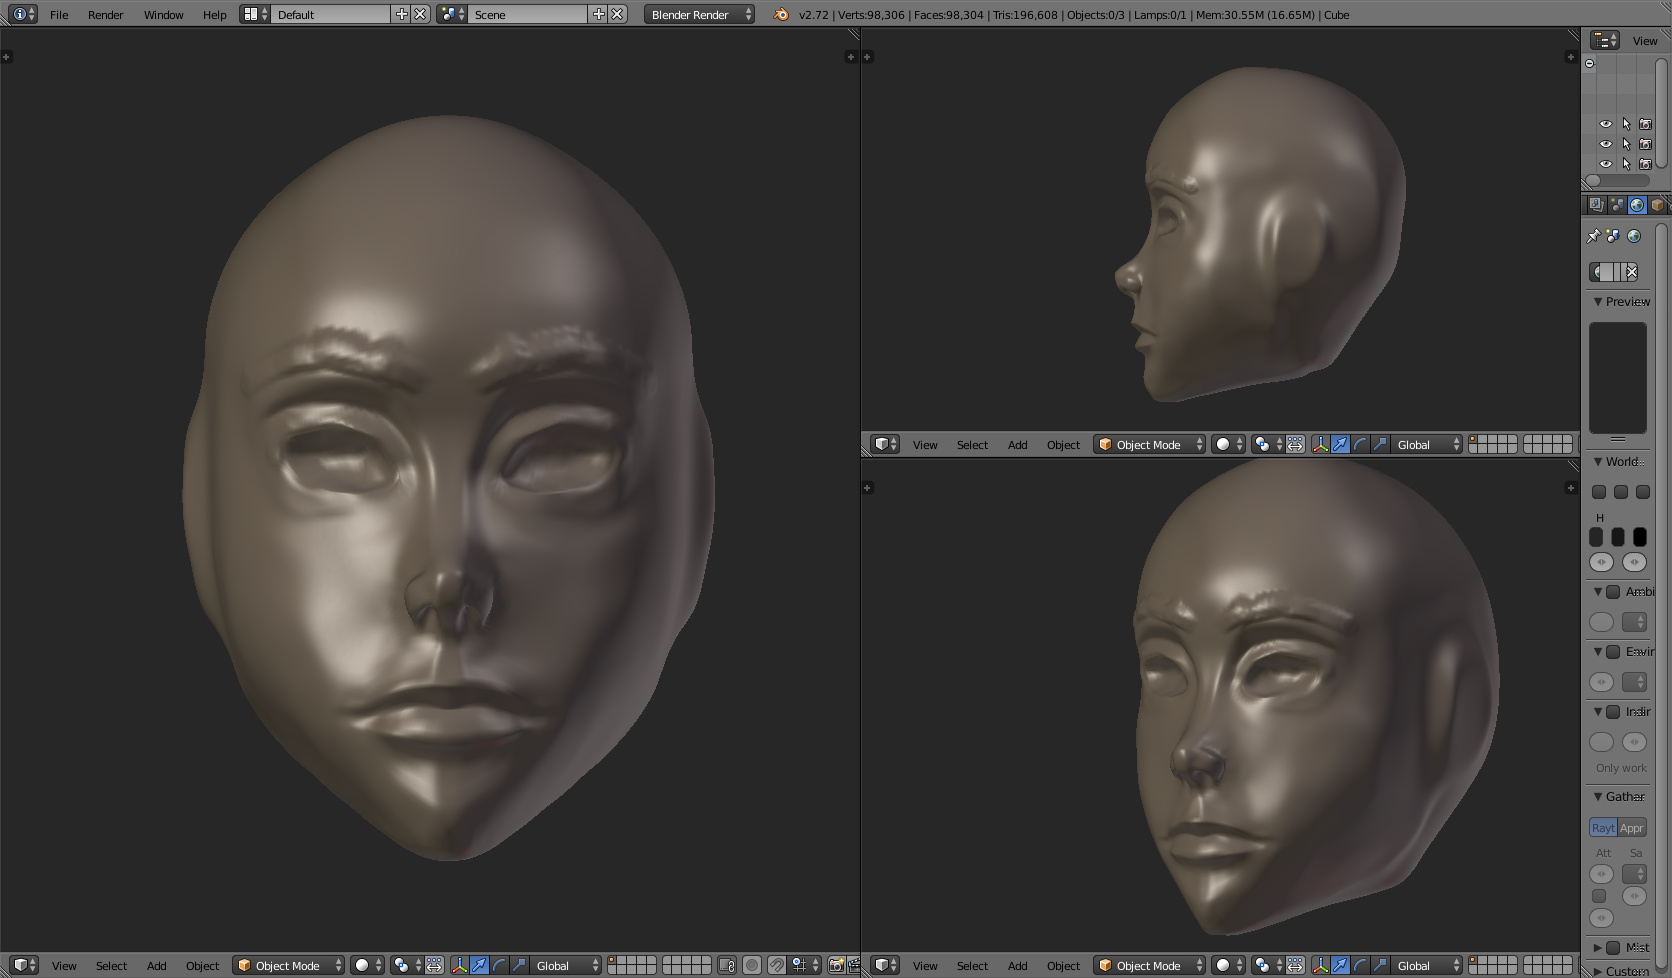Open Object Mode dropdown in left viewport header

pyautogui.click(x=289, y=965)
